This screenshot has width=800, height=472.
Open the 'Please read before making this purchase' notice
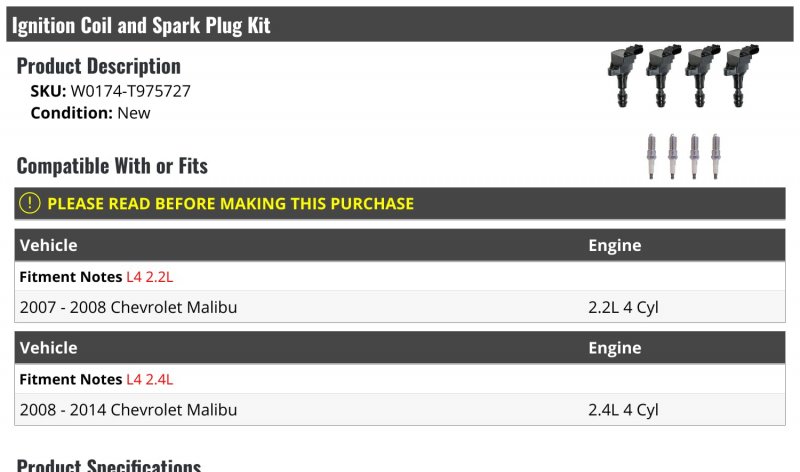click(230, 204)
